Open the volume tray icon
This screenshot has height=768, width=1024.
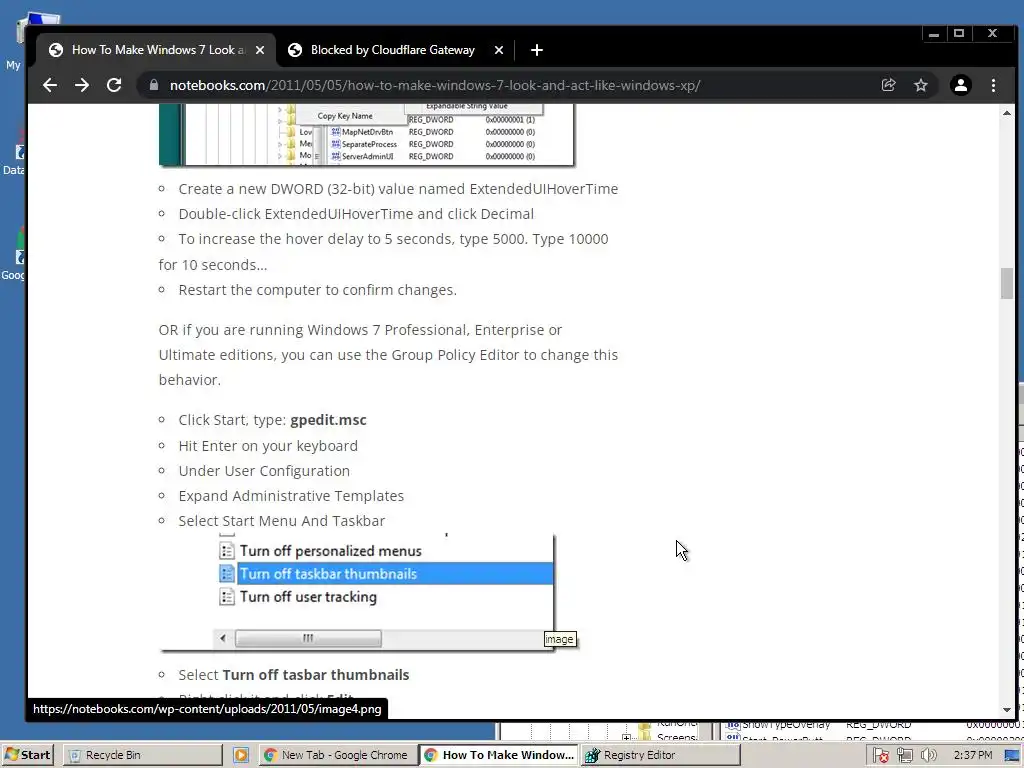(928, 756)
